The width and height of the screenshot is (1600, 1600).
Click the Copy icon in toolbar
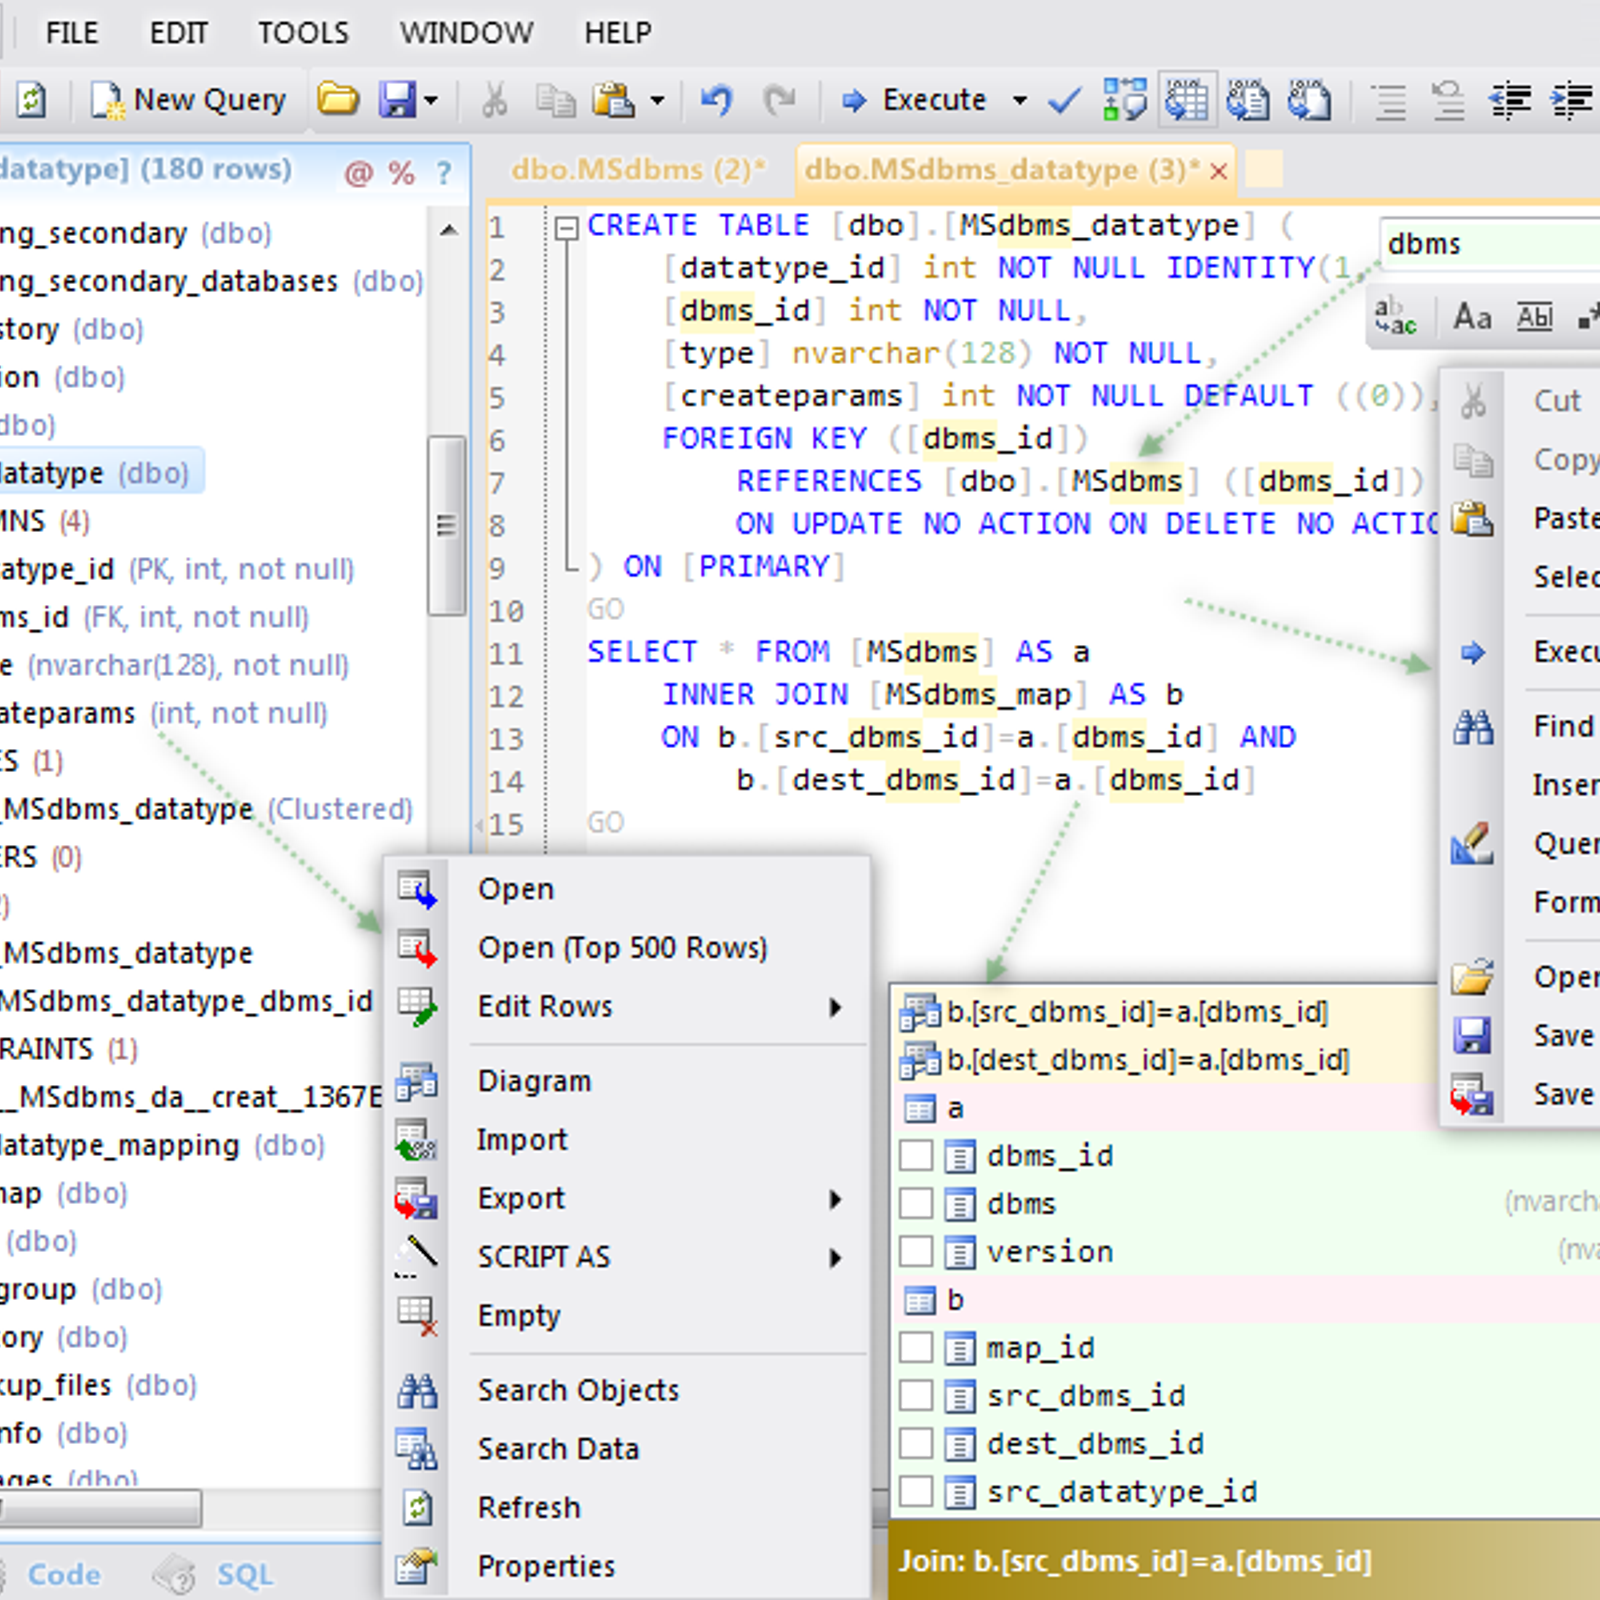click(555, 100)
